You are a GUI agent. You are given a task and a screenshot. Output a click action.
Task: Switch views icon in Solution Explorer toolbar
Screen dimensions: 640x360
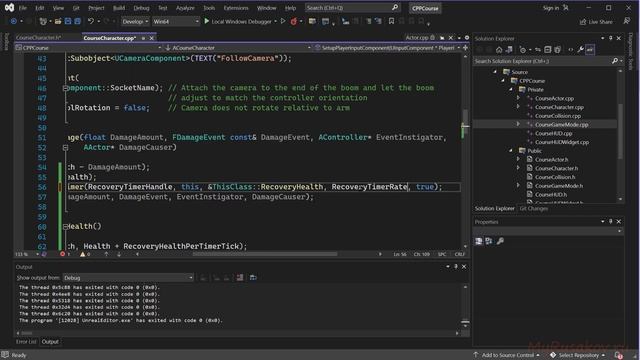(x=509, y=50)
